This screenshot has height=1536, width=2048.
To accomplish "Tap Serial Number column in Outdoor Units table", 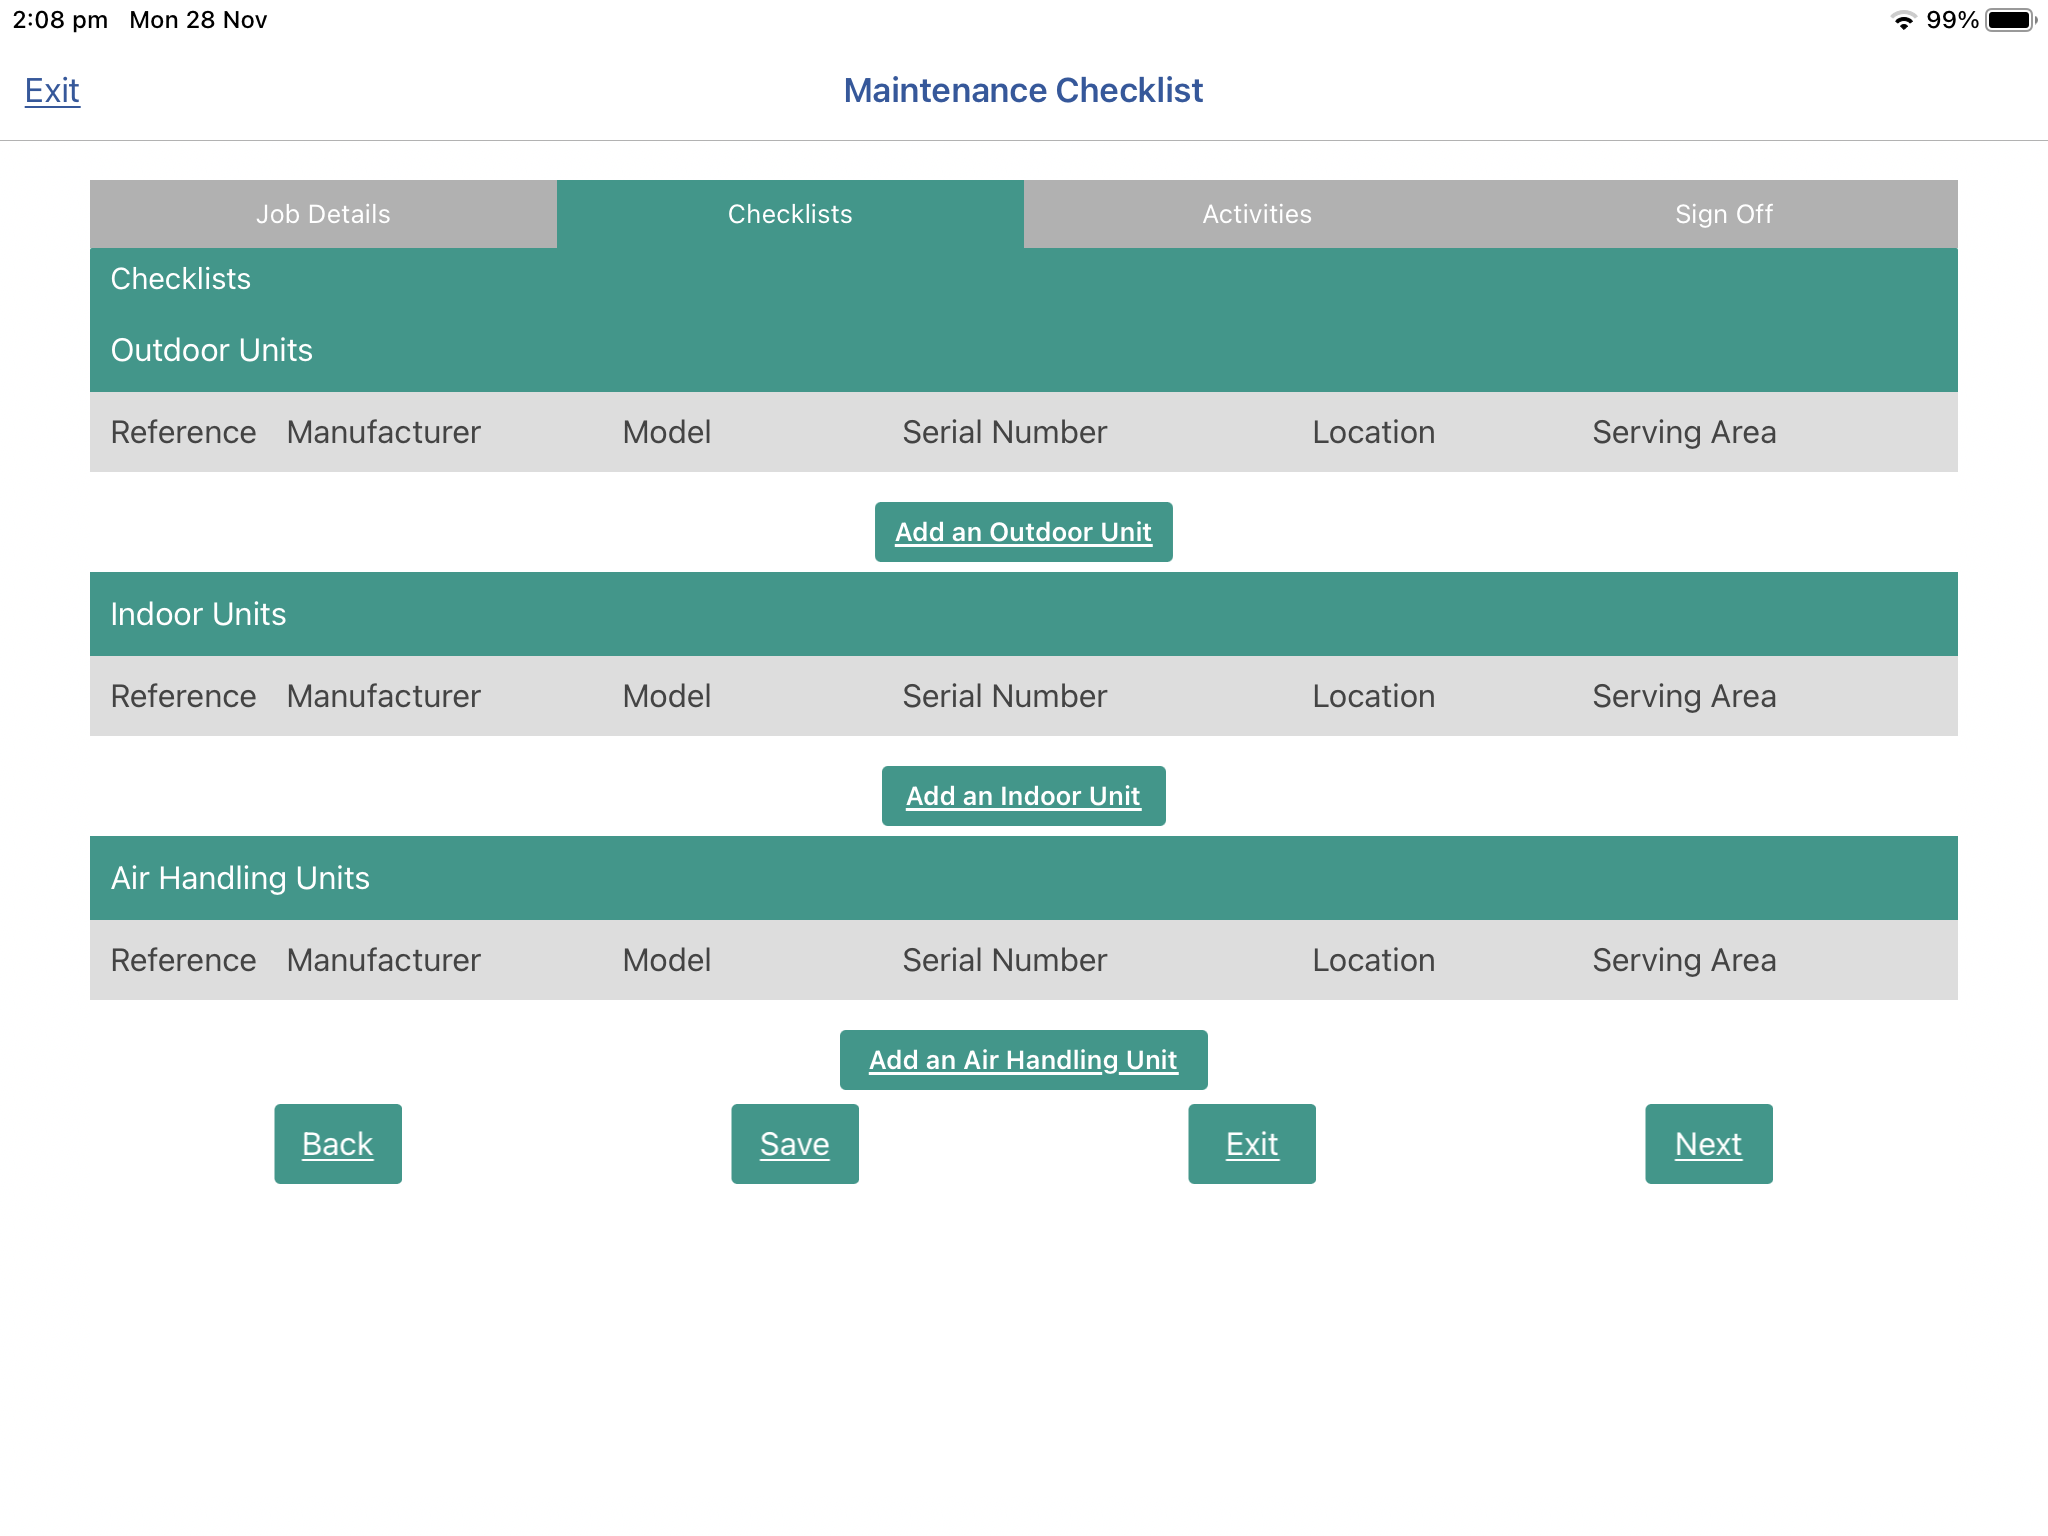I will 1005,432.
